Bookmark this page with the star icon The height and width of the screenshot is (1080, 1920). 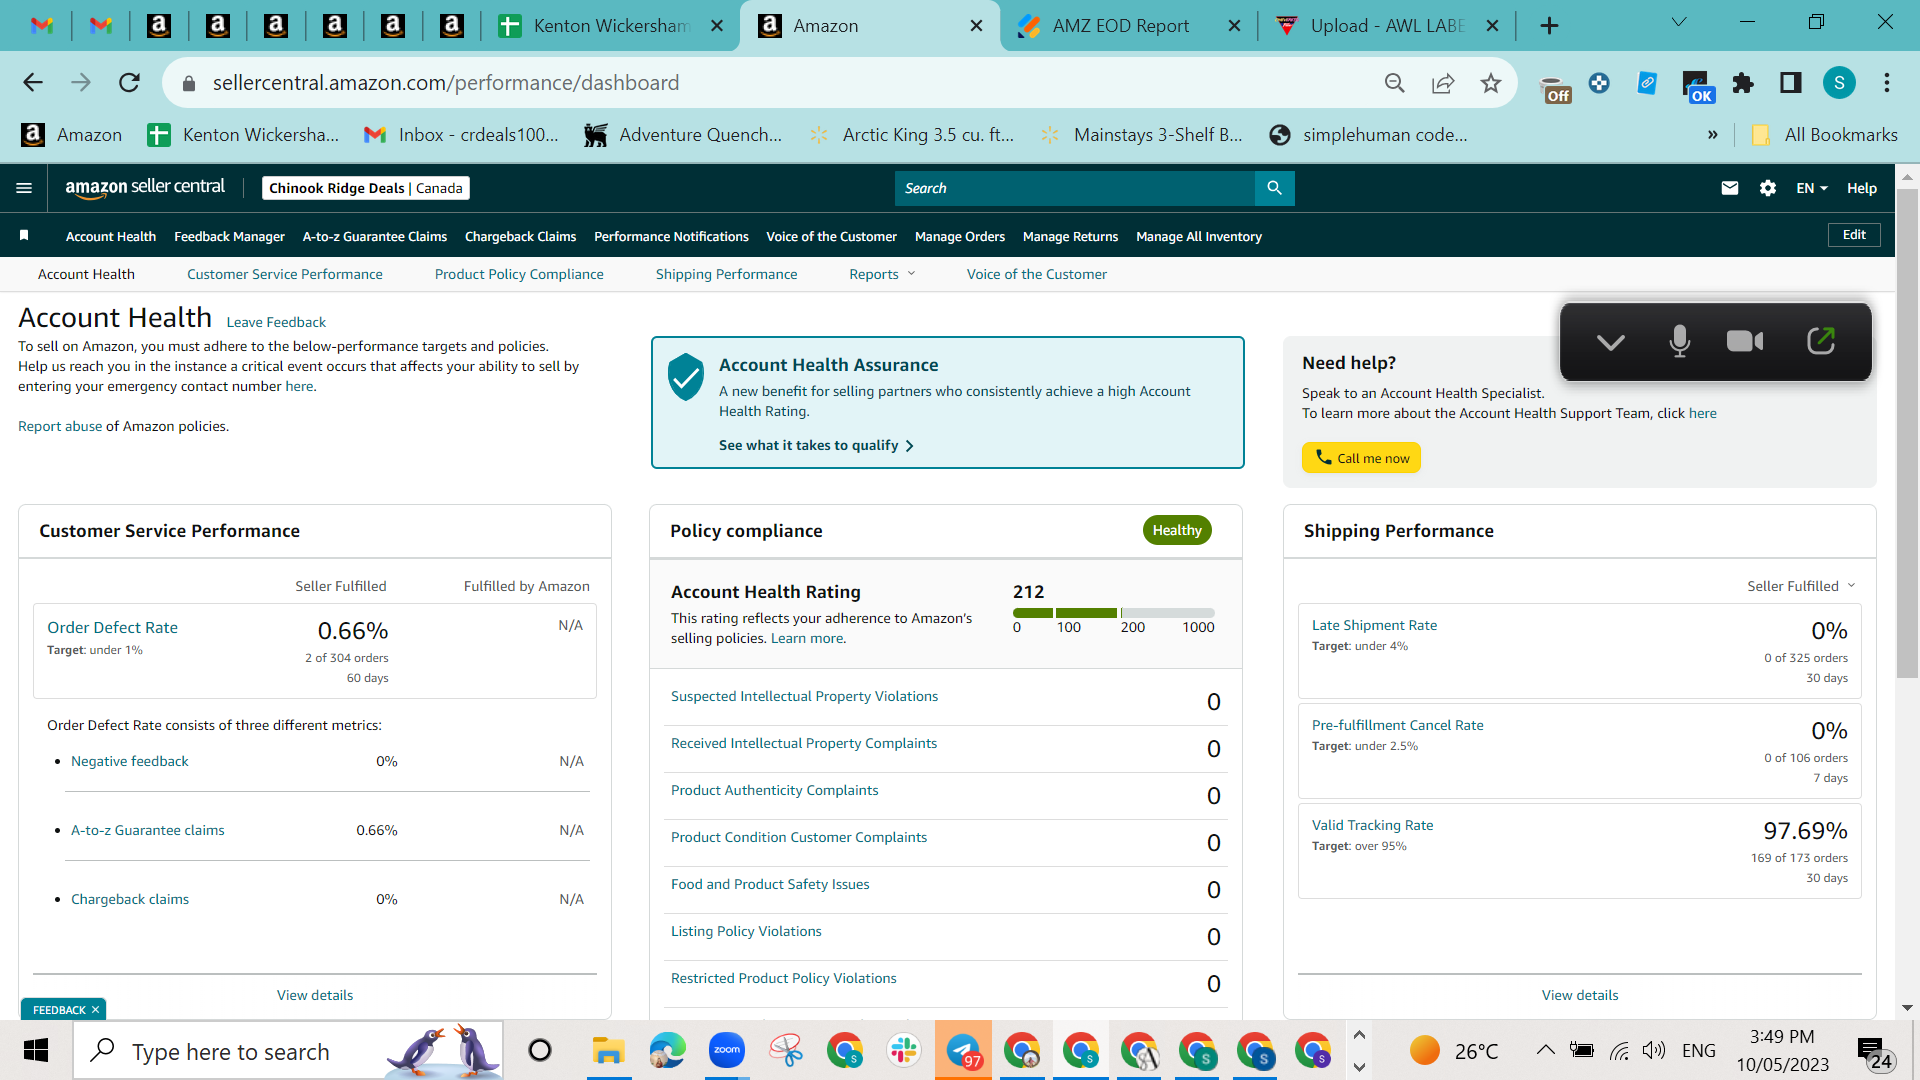tap(1490, 83)
